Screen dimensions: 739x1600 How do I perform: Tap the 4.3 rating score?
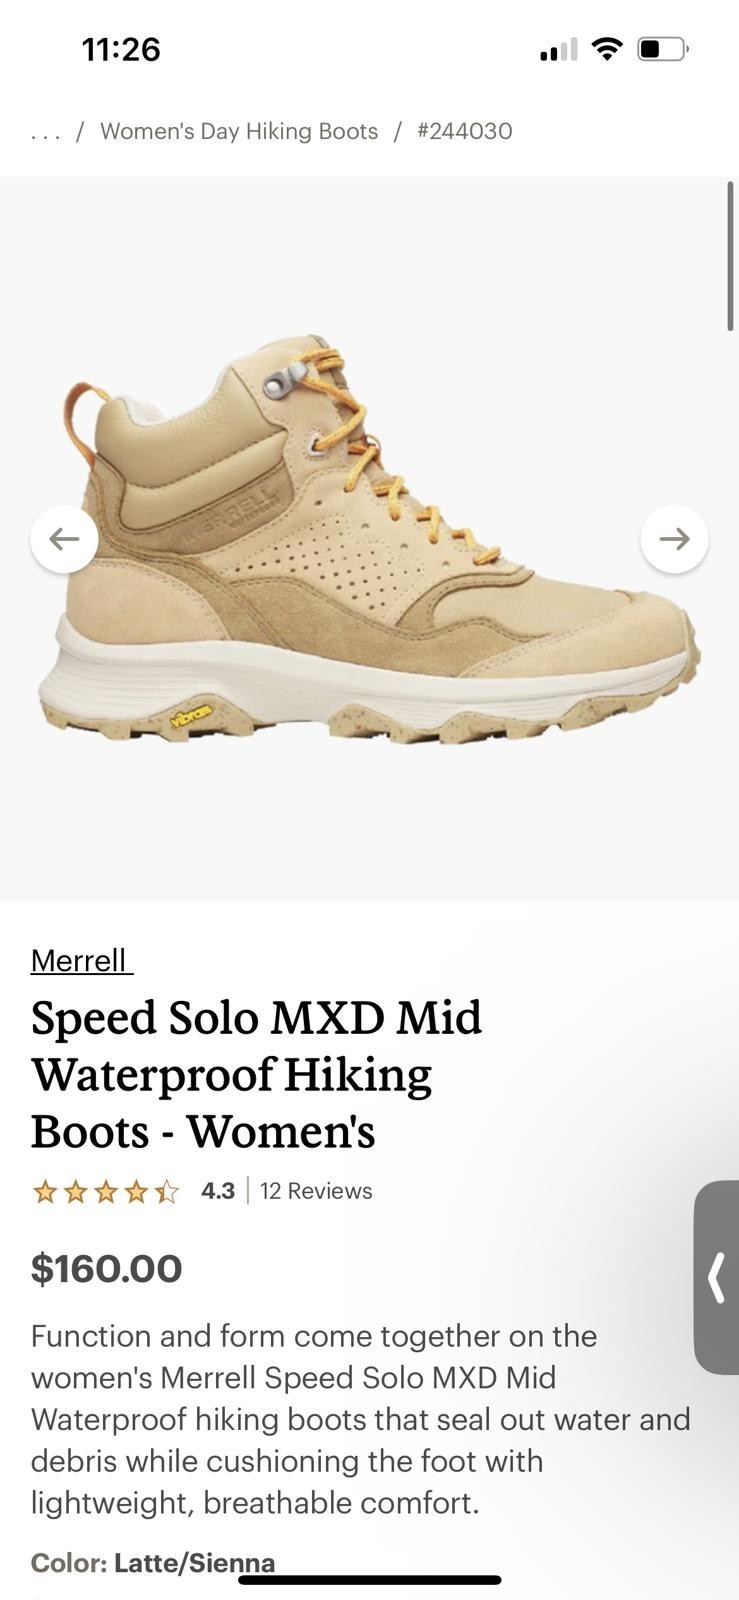tap(218, 1191)
